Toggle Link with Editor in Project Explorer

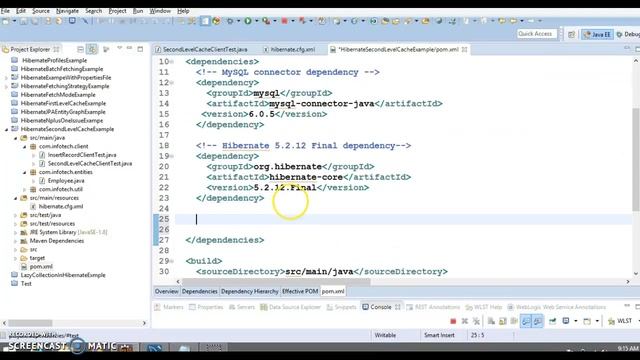click(x=92, y=49)
